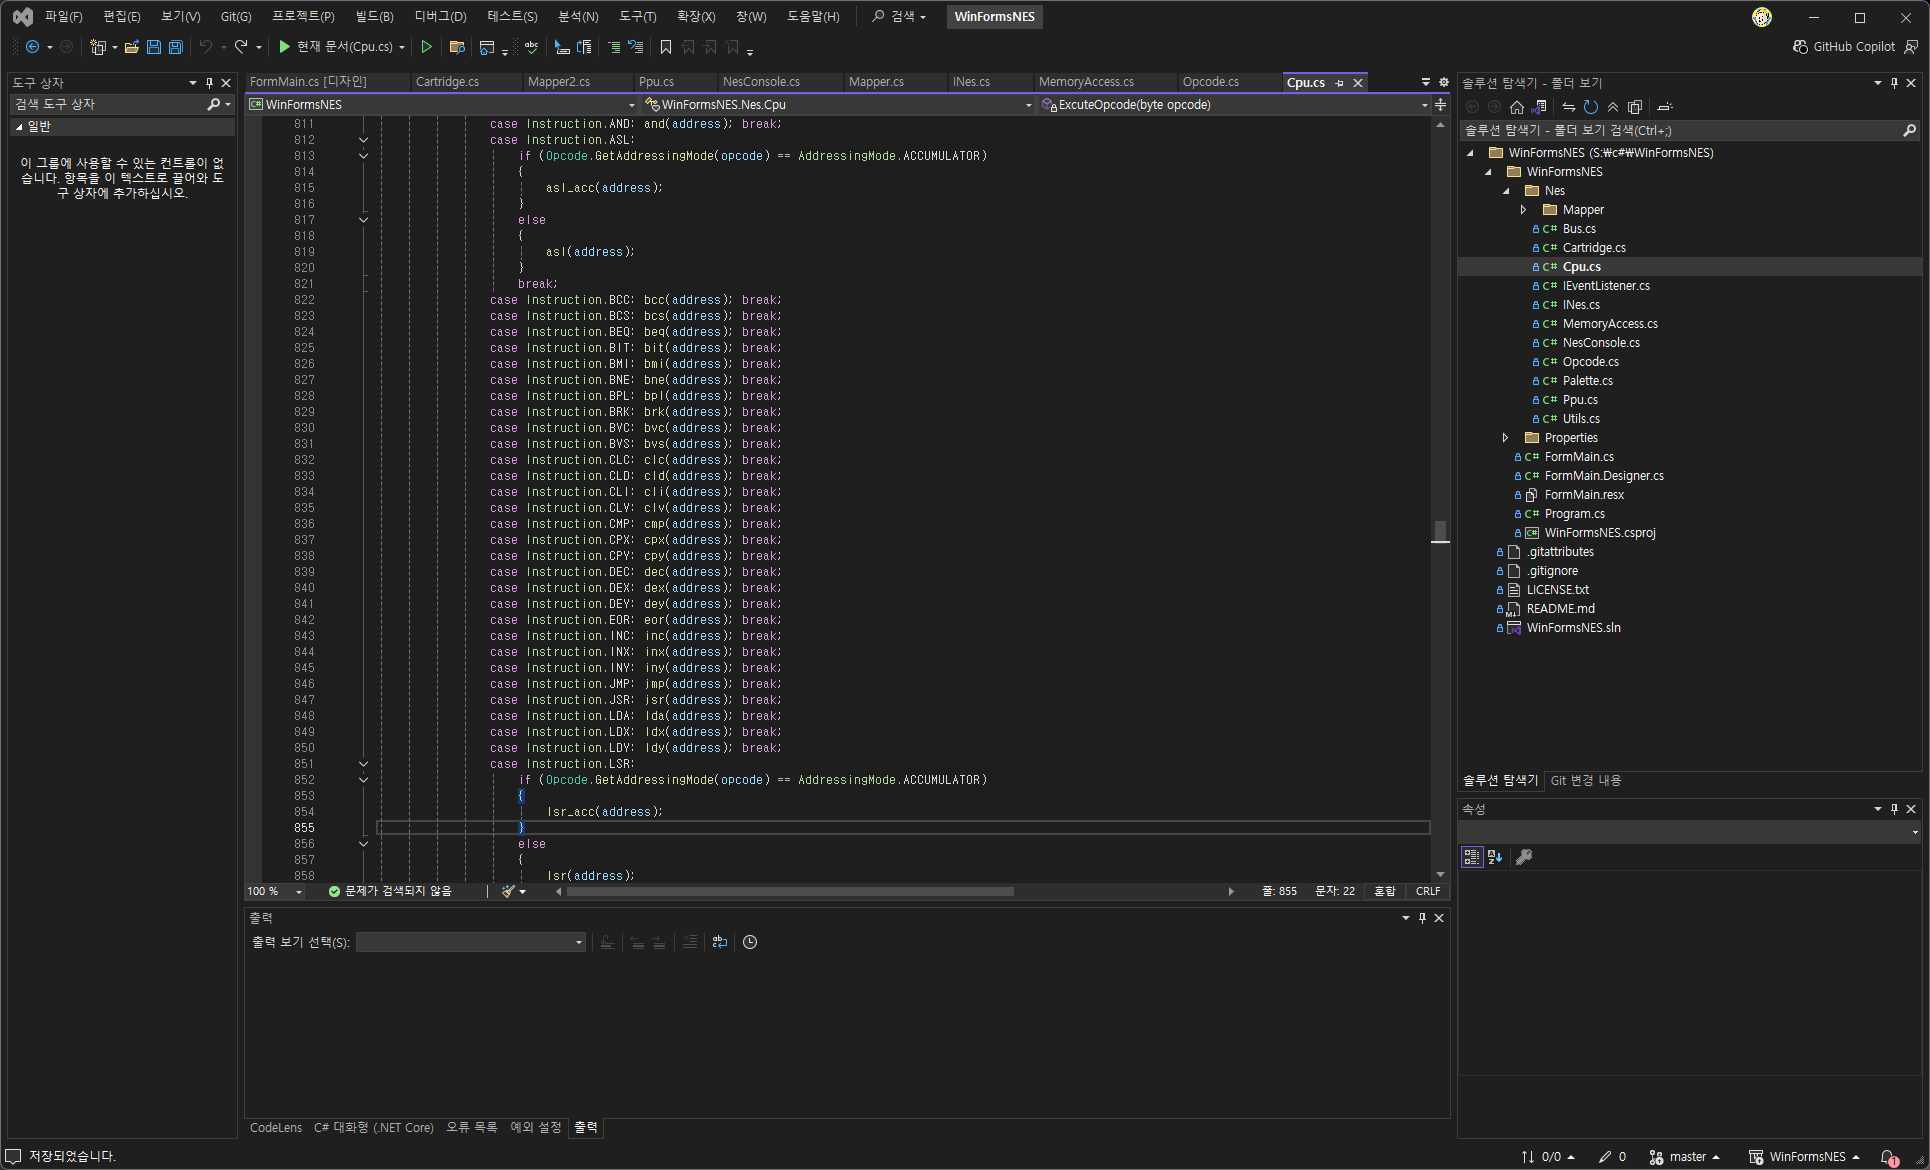The image size is (1930, 1170).
Task: Save the current file with single disk icon
Action: [x=154, y=47]
